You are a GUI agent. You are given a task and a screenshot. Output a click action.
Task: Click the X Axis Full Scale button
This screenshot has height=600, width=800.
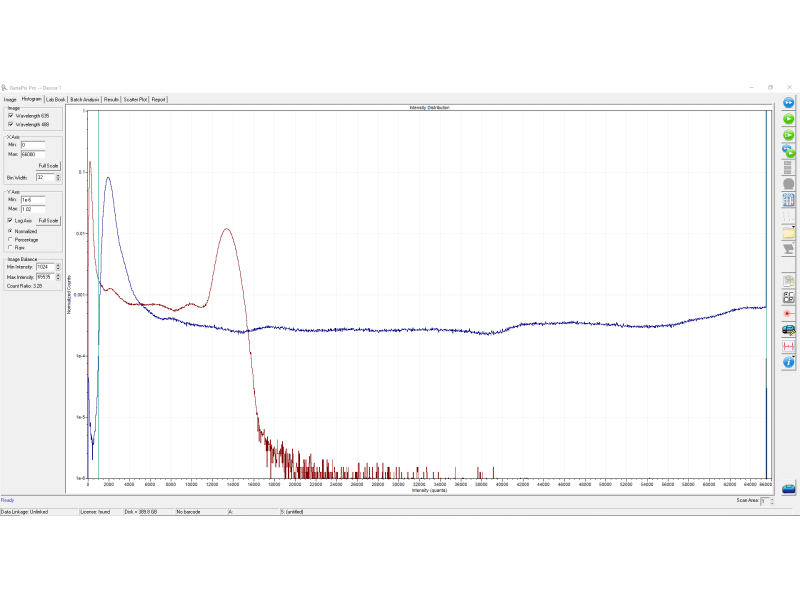[x=49, y=165]
